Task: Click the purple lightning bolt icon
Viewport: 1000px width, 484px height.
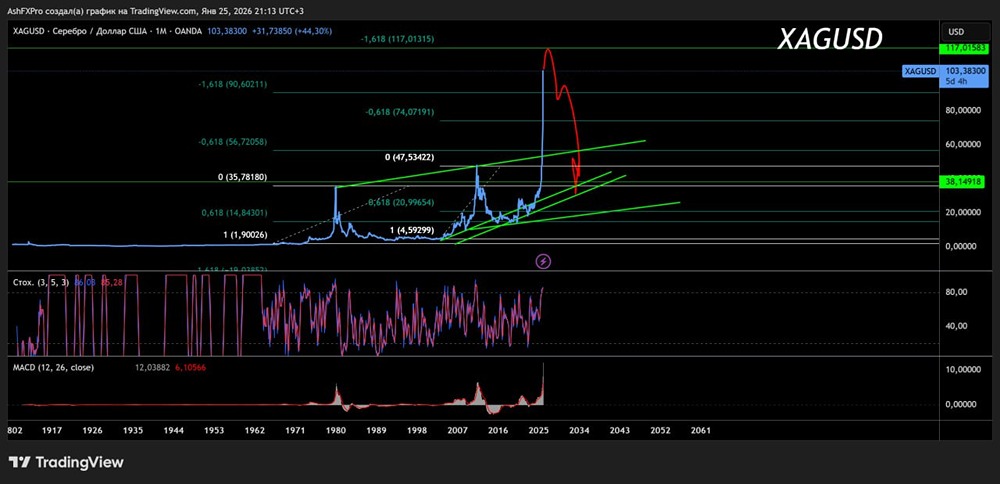Action: pyautogui.click(x=543, y=260)
